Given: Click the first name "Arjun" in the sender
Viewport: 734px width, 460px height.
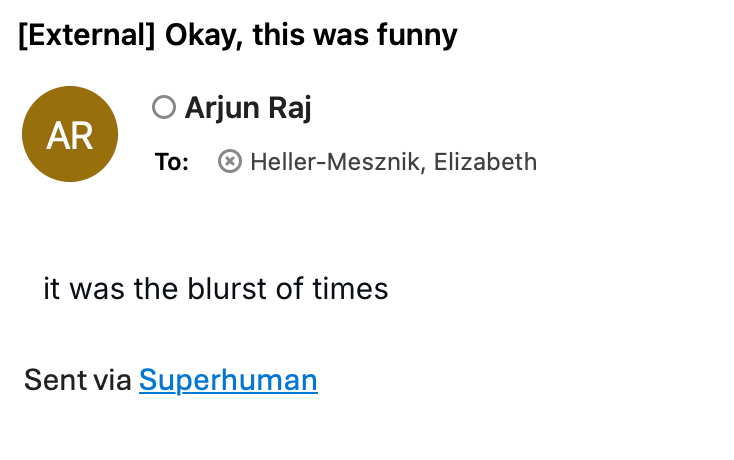Looking at the screenshot, I should (222, 108).
